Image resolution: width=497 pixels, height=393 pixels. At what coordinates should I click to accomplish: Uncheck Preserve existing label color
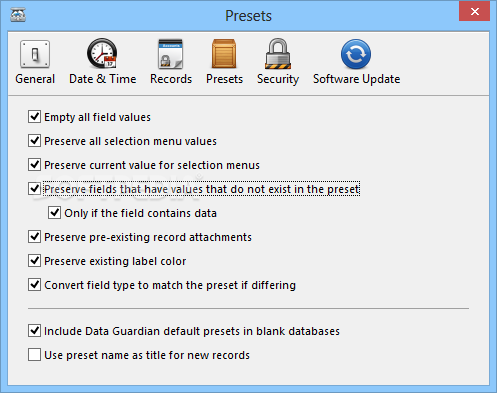tap(34, 261)
